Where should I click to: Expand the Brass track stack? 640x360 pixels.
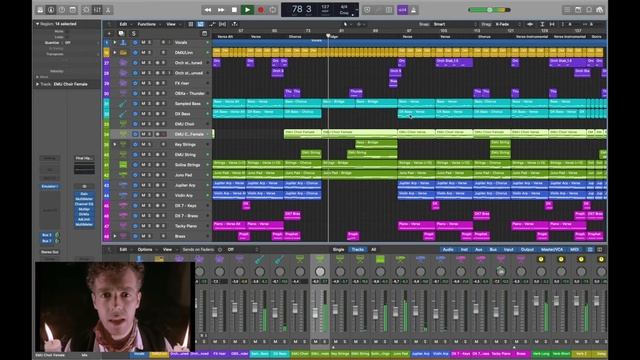pos(115,236)
